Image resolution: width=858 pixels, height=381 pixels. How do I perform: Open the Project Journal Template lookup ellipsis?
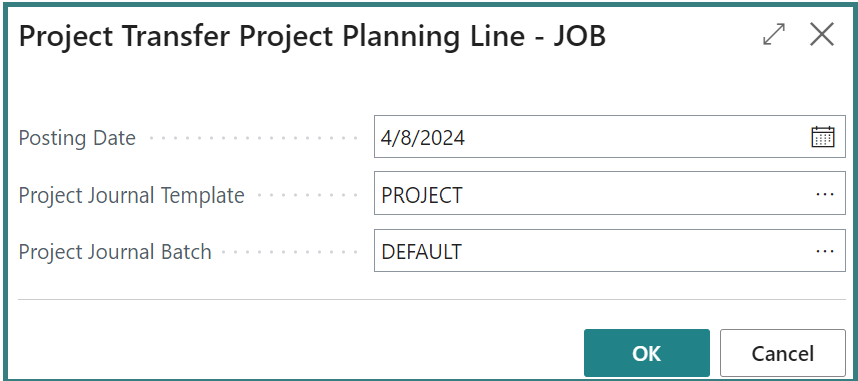825,194
